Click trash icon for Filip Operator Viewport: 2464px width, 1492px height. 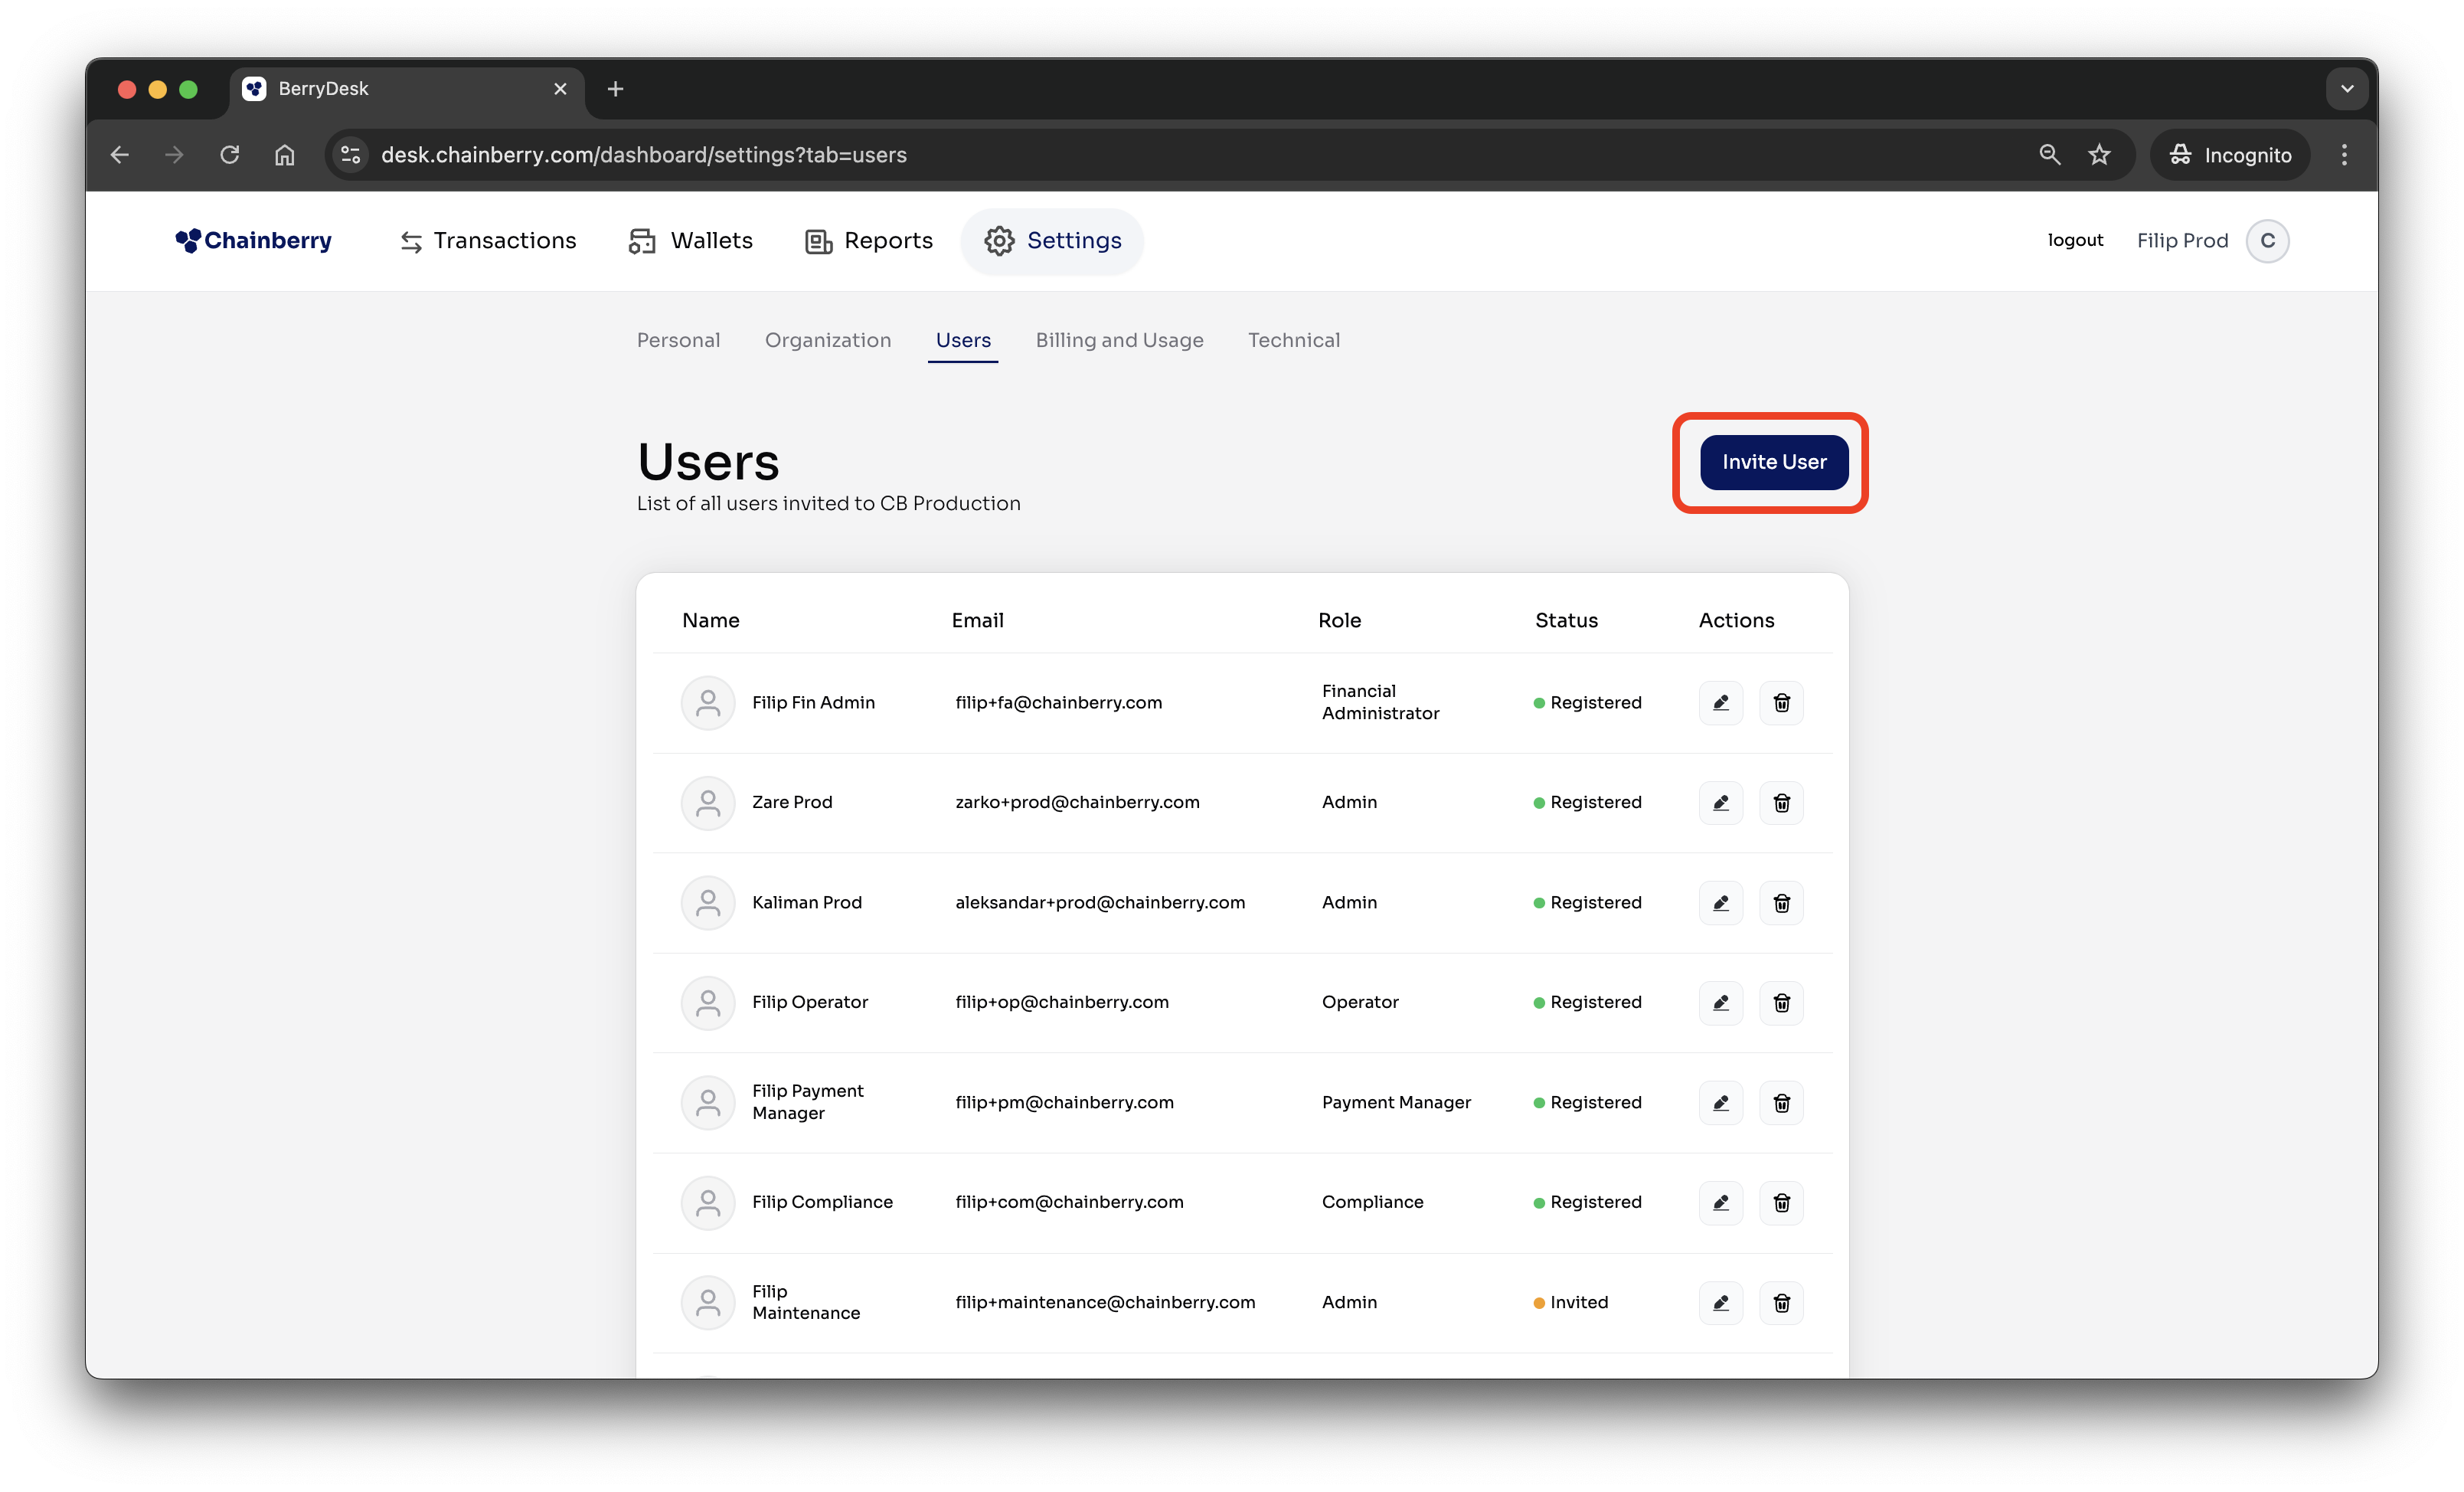coord(1781,1003)
